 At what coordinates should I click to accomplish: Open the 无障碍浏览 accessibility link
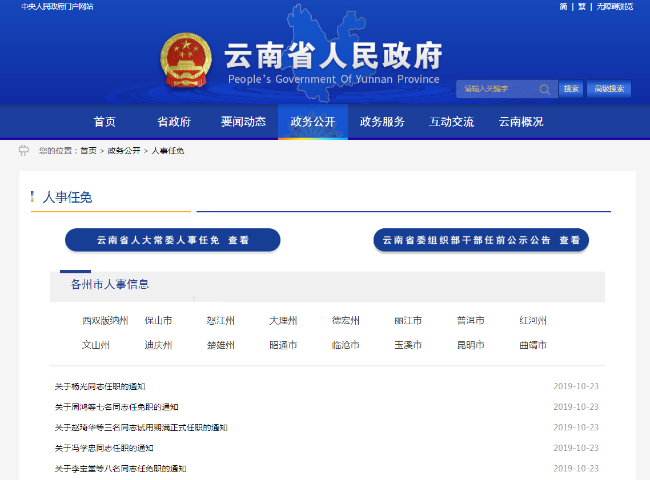click(614, 6)
